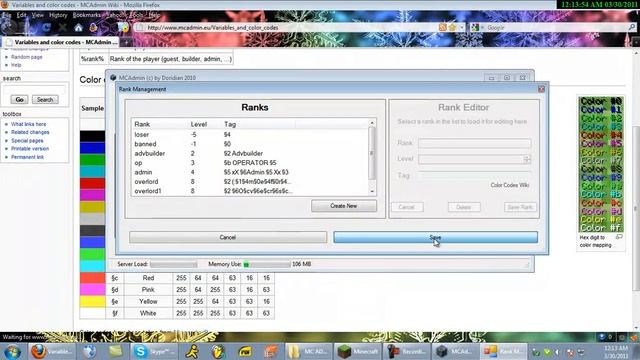640x360 pixels.
Task: Open the Help menu
Action: pyautogui.click(x=154, y=15)
